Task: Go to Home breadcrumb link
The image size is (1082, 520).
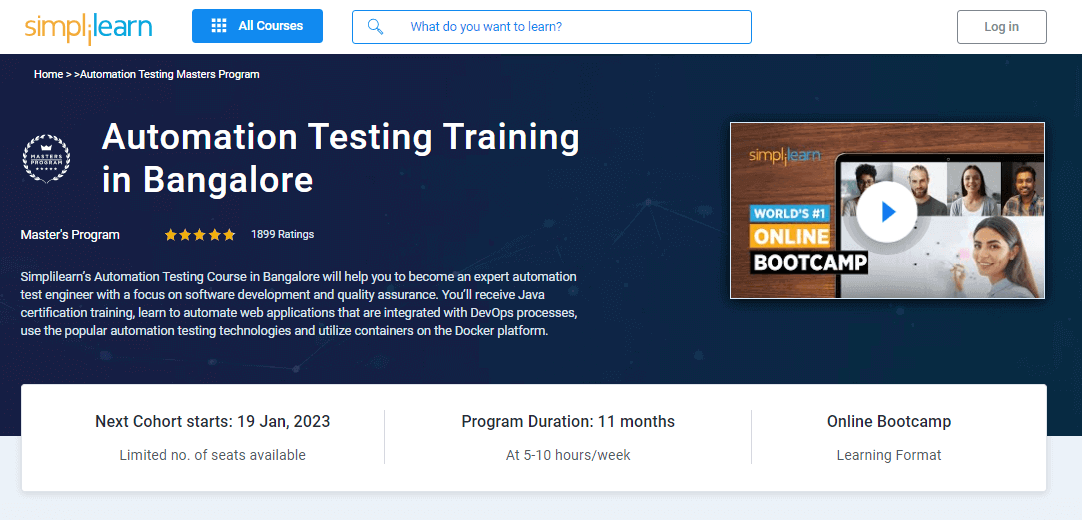Action: 48,74
